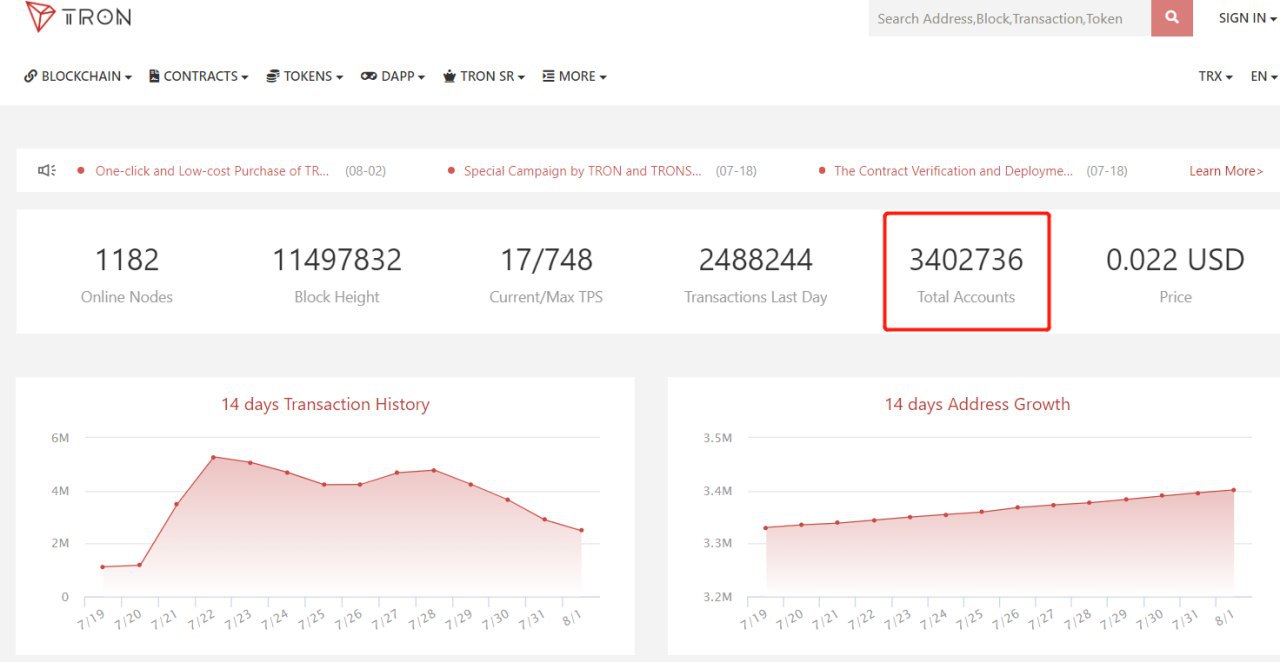This screenshot has width=1280, height=662.
Task: Click the 7/22 peak point in Transaction History
Action: click(x=213, y=457)
